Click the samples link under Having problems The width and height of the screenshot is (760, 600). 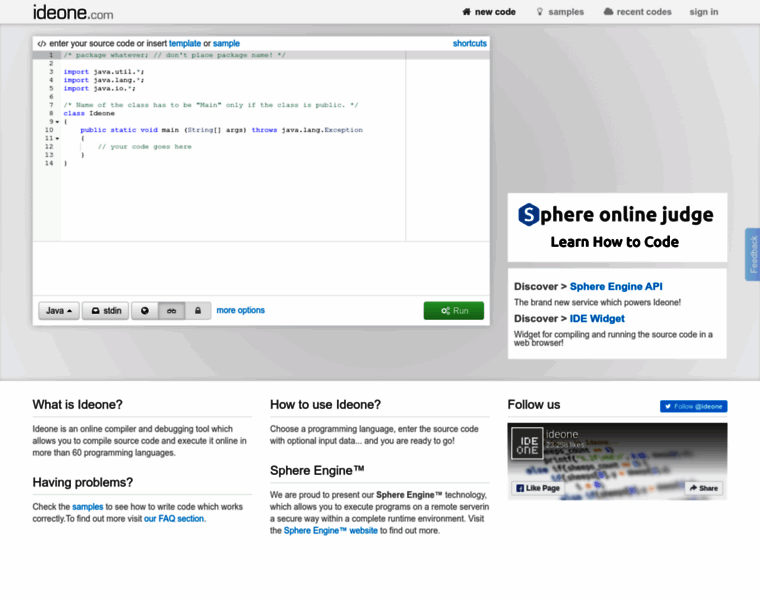tap(88, 506)
